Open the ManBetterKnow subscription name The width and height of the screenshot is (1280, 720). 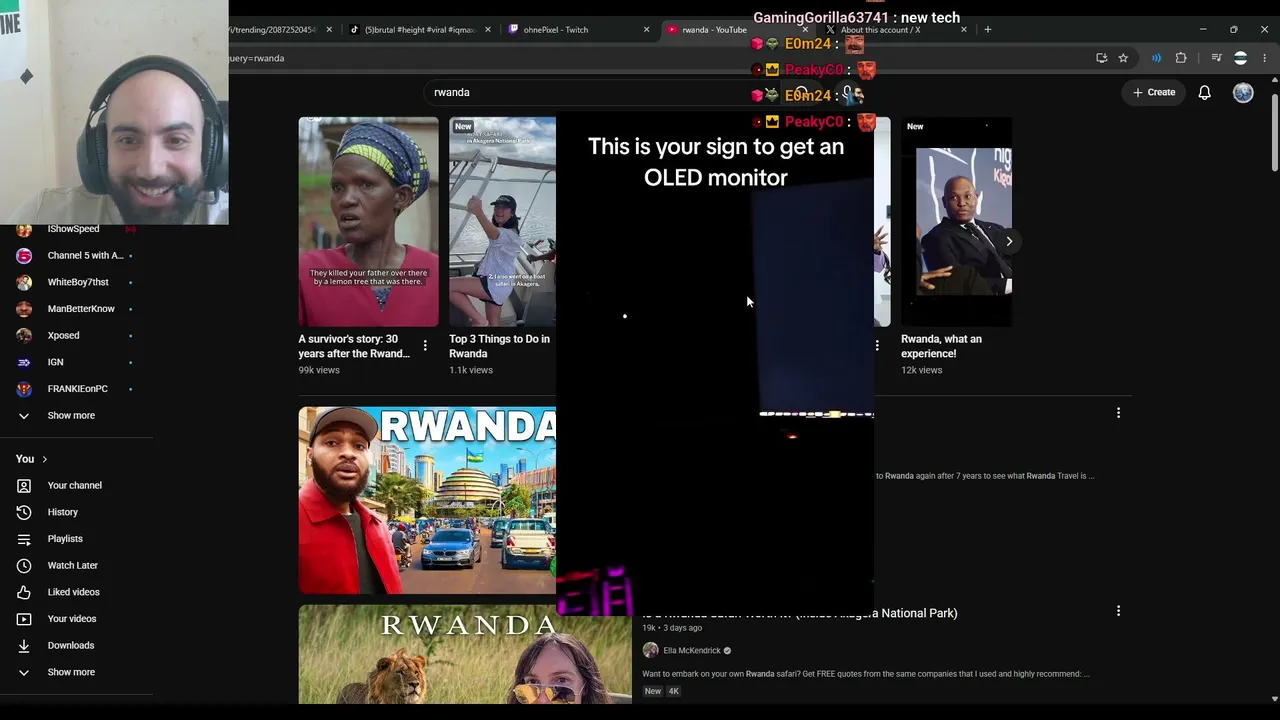point(81,309)
